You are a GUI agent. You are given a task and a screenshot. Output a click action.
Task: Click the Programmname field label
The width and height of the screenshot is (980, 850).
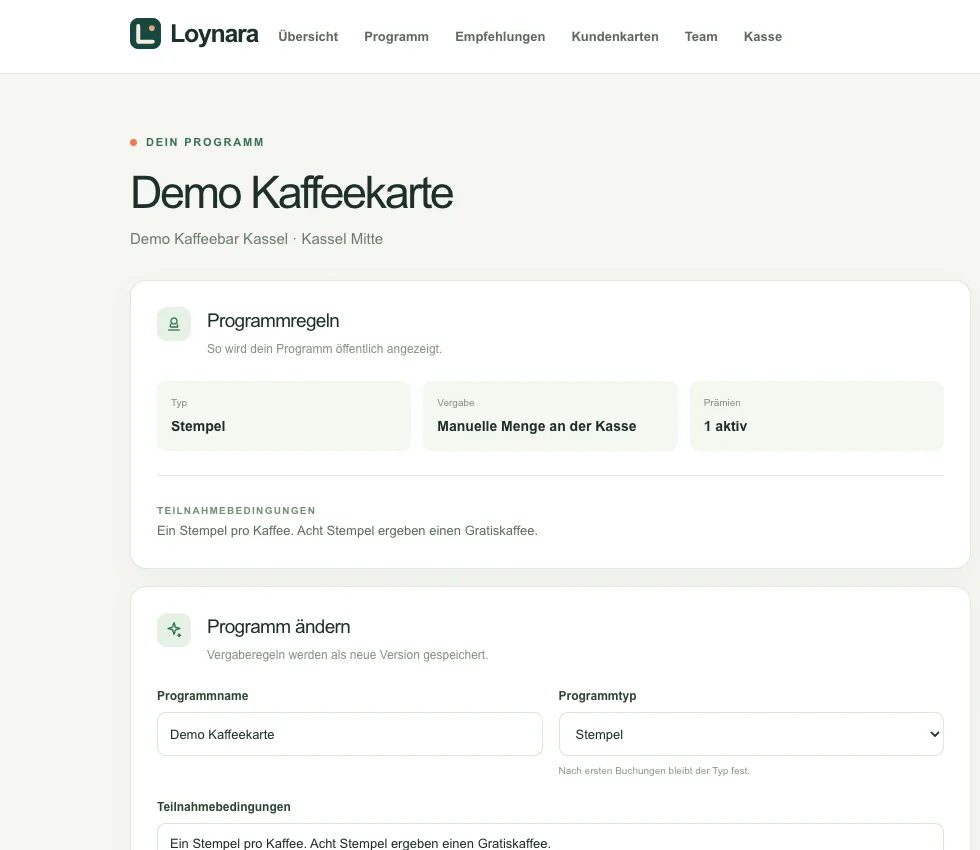[202, 696]
